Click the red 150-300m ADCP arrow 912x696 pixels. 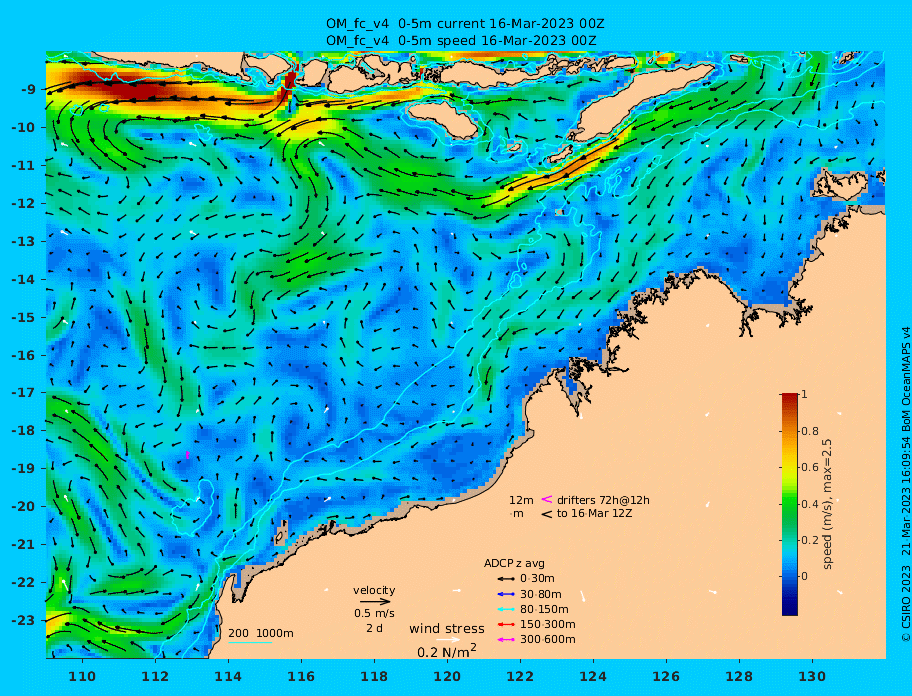coord(506,624)
